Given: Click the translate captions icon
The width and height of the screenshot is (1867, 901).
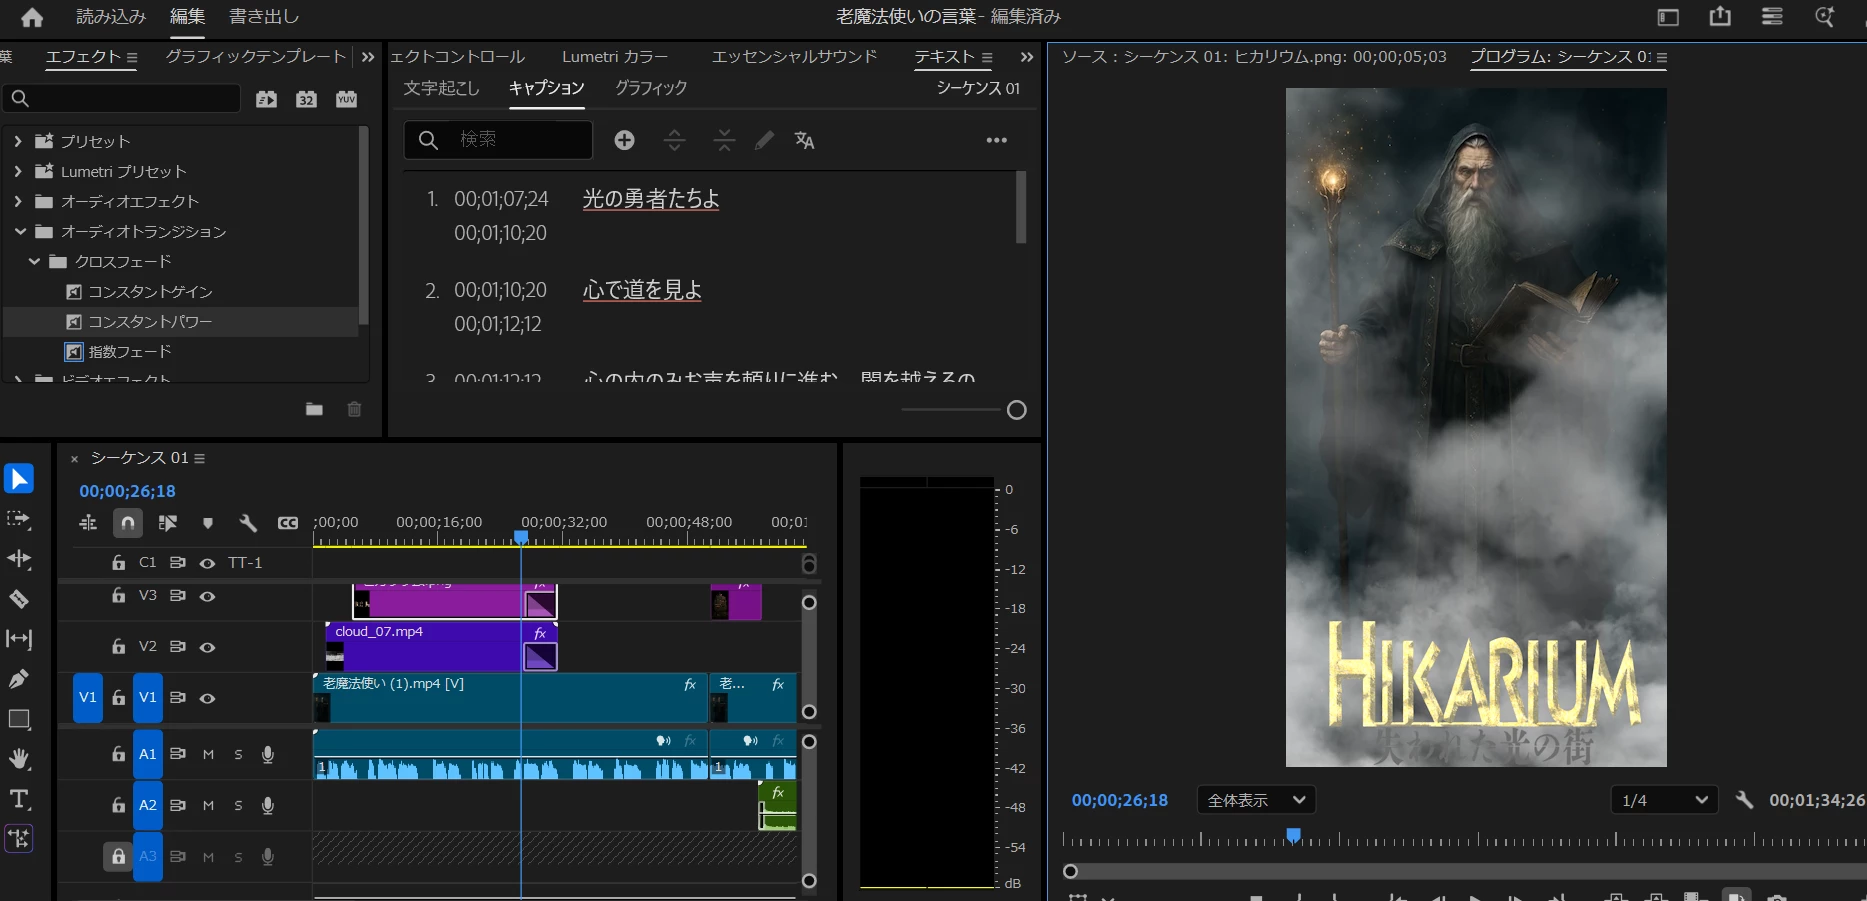Looking at the screenshot, I should [805, 140].
